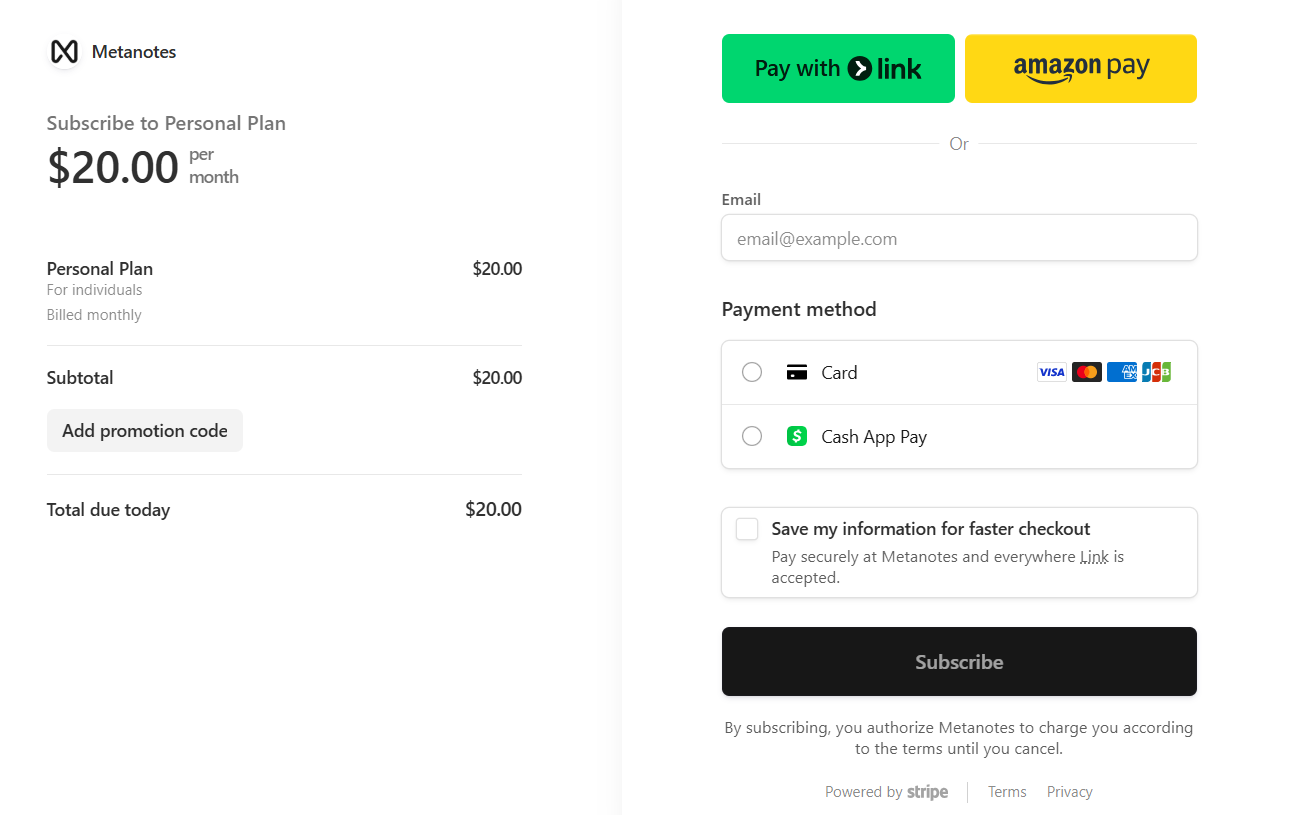Click the Mastercard logo icon
The image size is (1313, 815).
pyautogui.click(x=1086, y=372)
